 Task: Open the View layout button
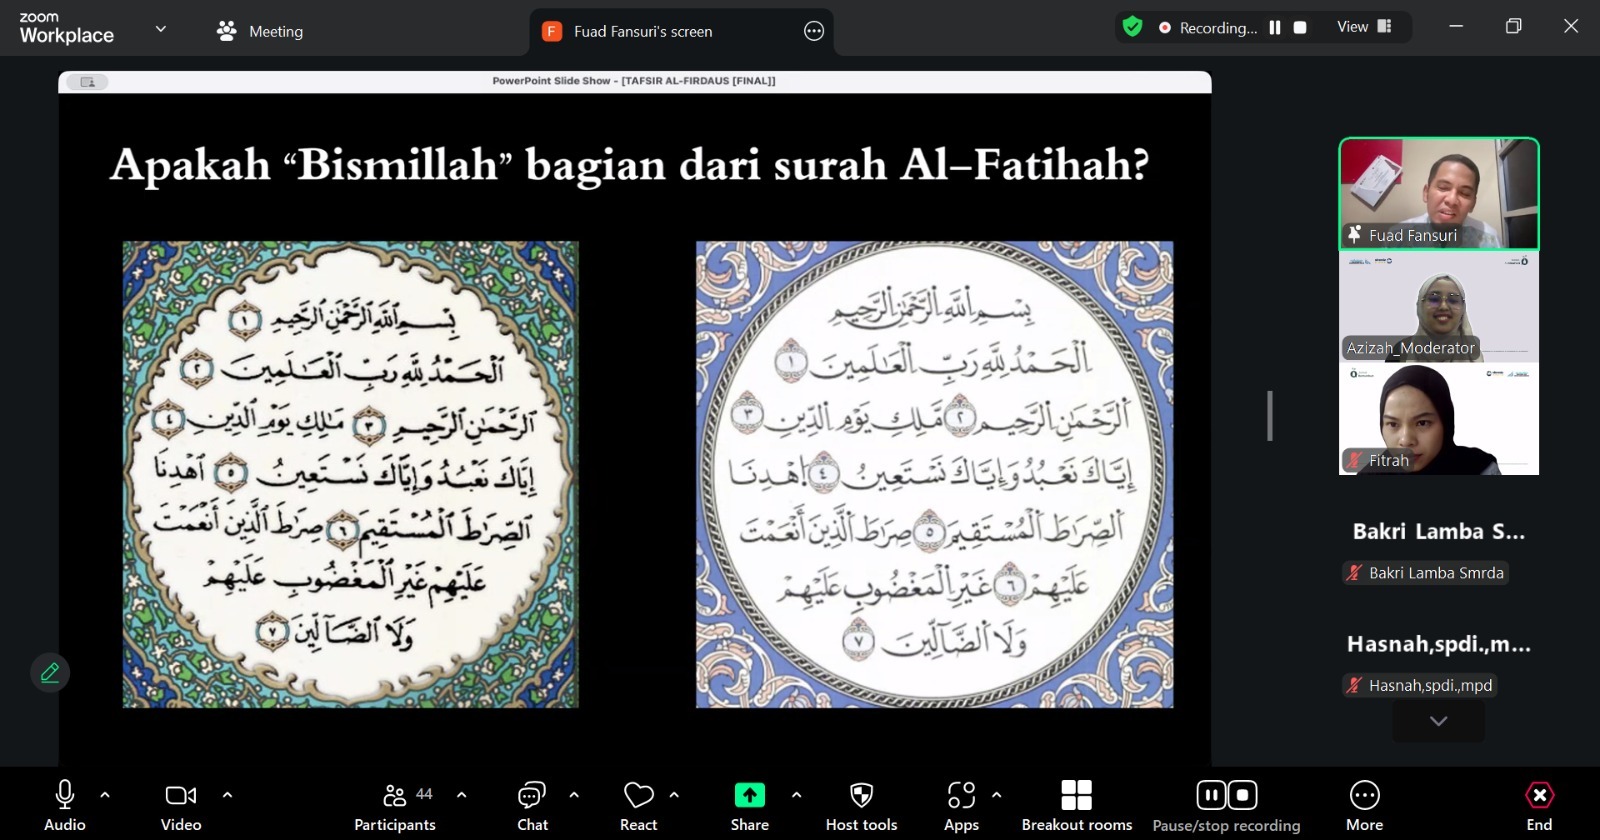(1364, 27)
